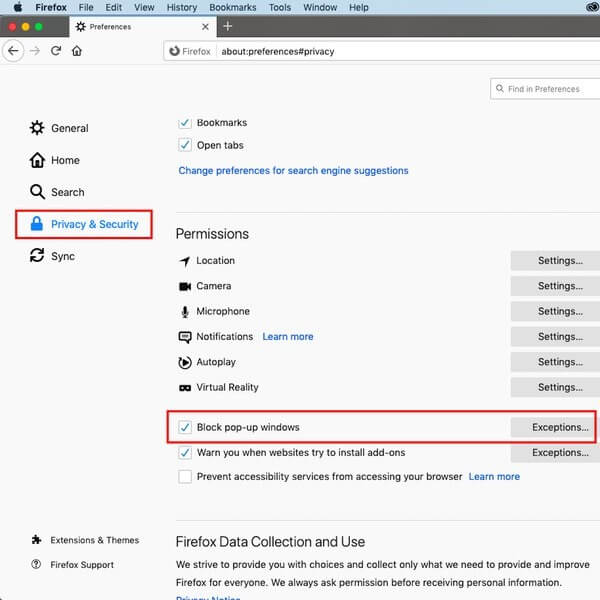Open the Bookmarks menu in menu bar
This screenshot has width=600, height=600.
click(x=232, y=7)
